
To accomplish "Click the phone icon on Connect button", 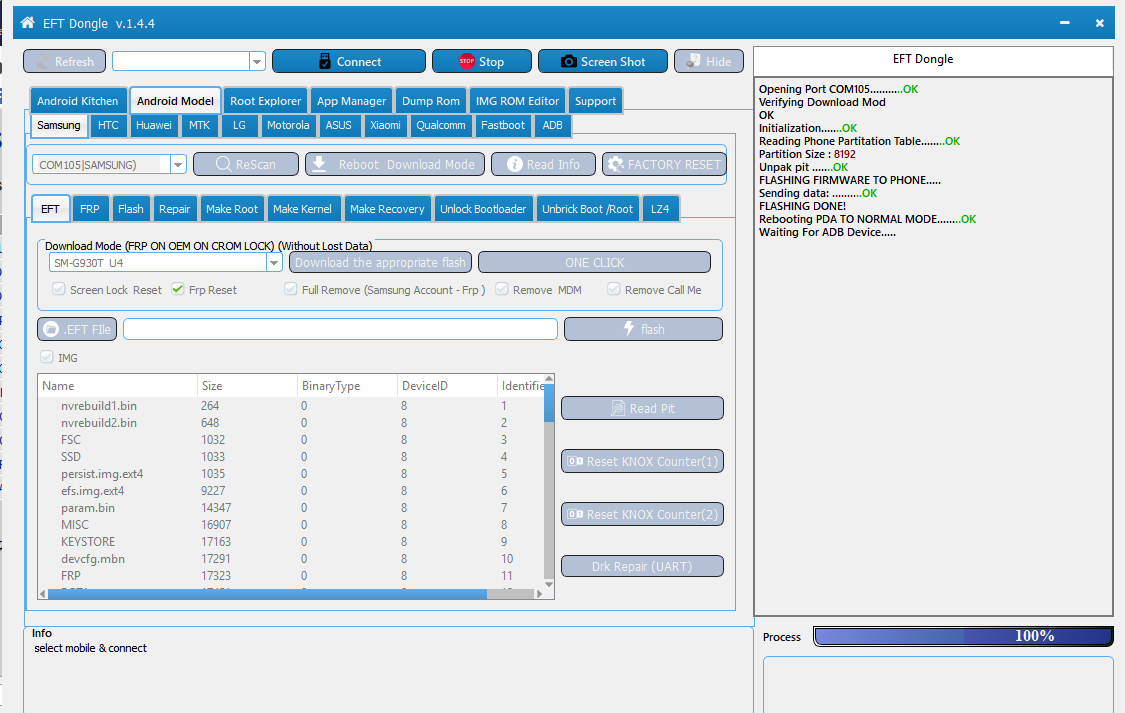I will [x=325, y=62].
